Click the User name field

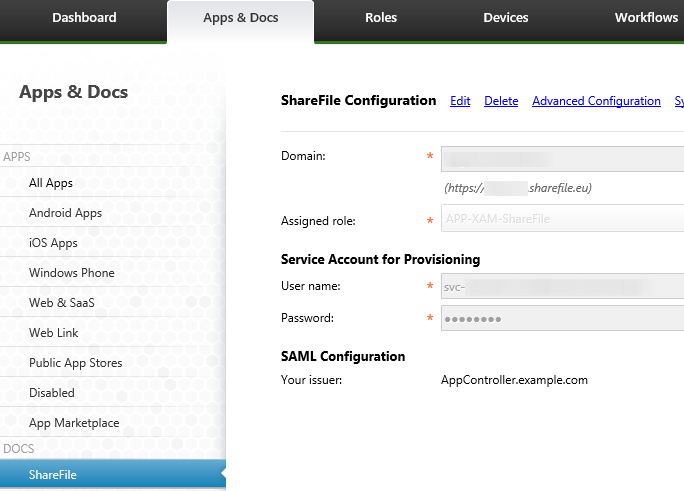click(x=562, y=286)
